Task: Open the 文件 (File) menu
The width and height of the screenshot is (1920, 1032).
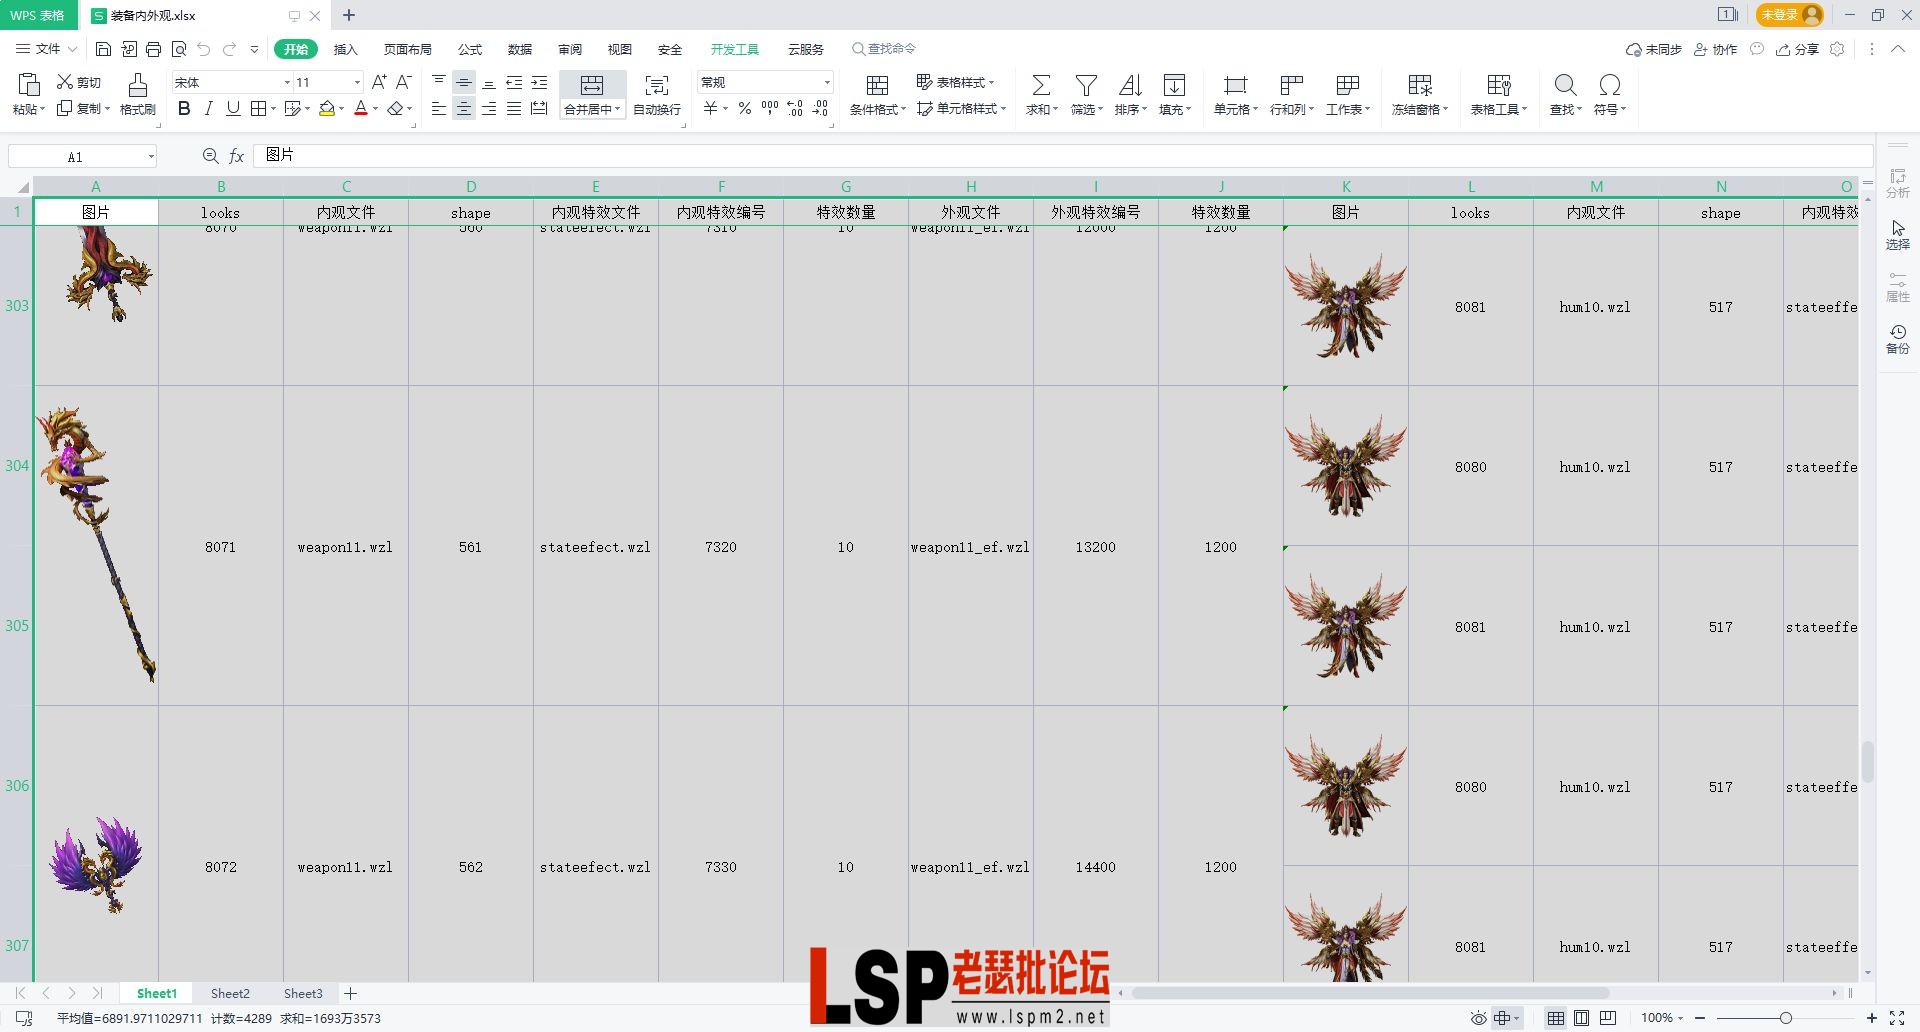Action: [46, 49]
